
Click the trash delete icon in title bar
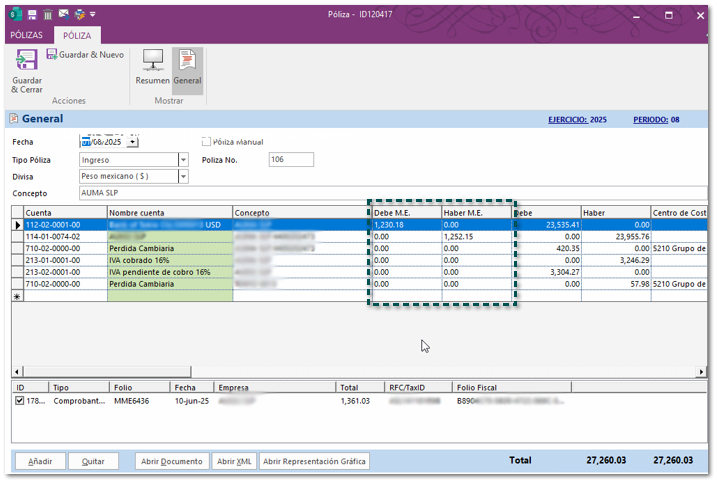[47, 15]
